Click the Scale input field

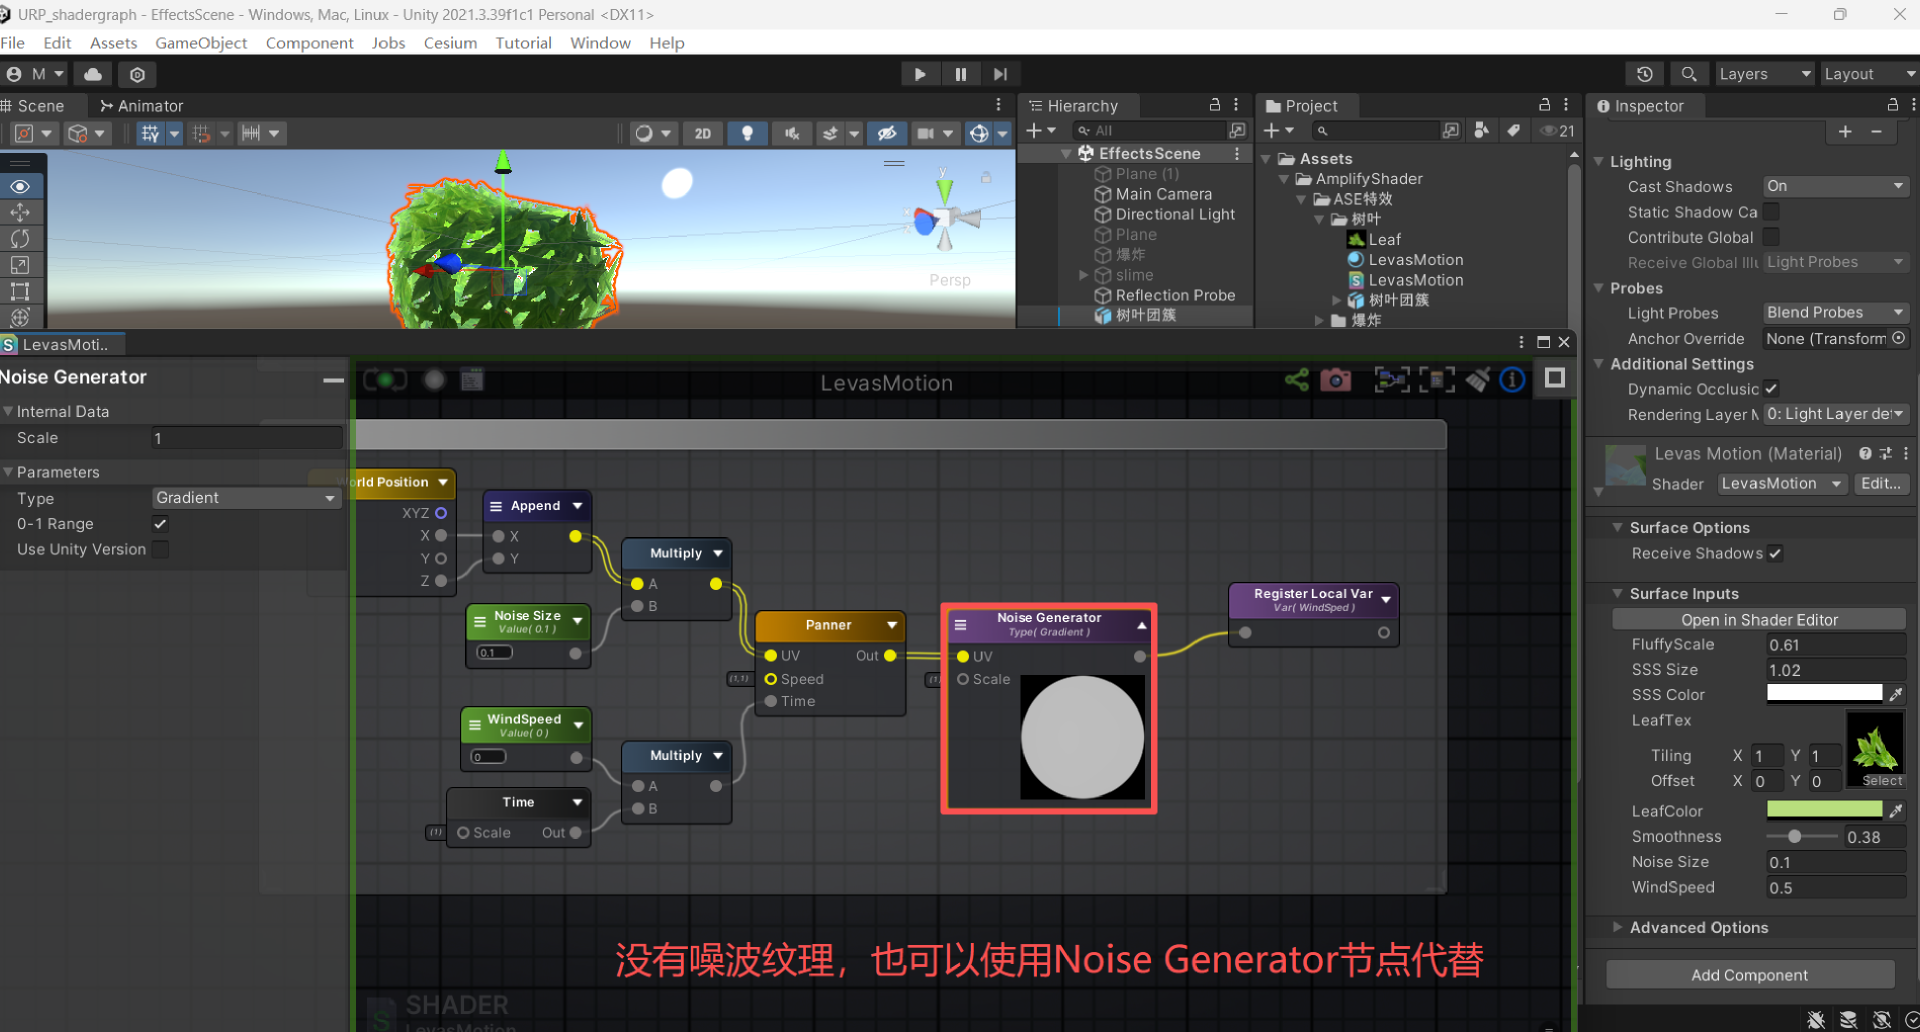(x=246, y=438)
